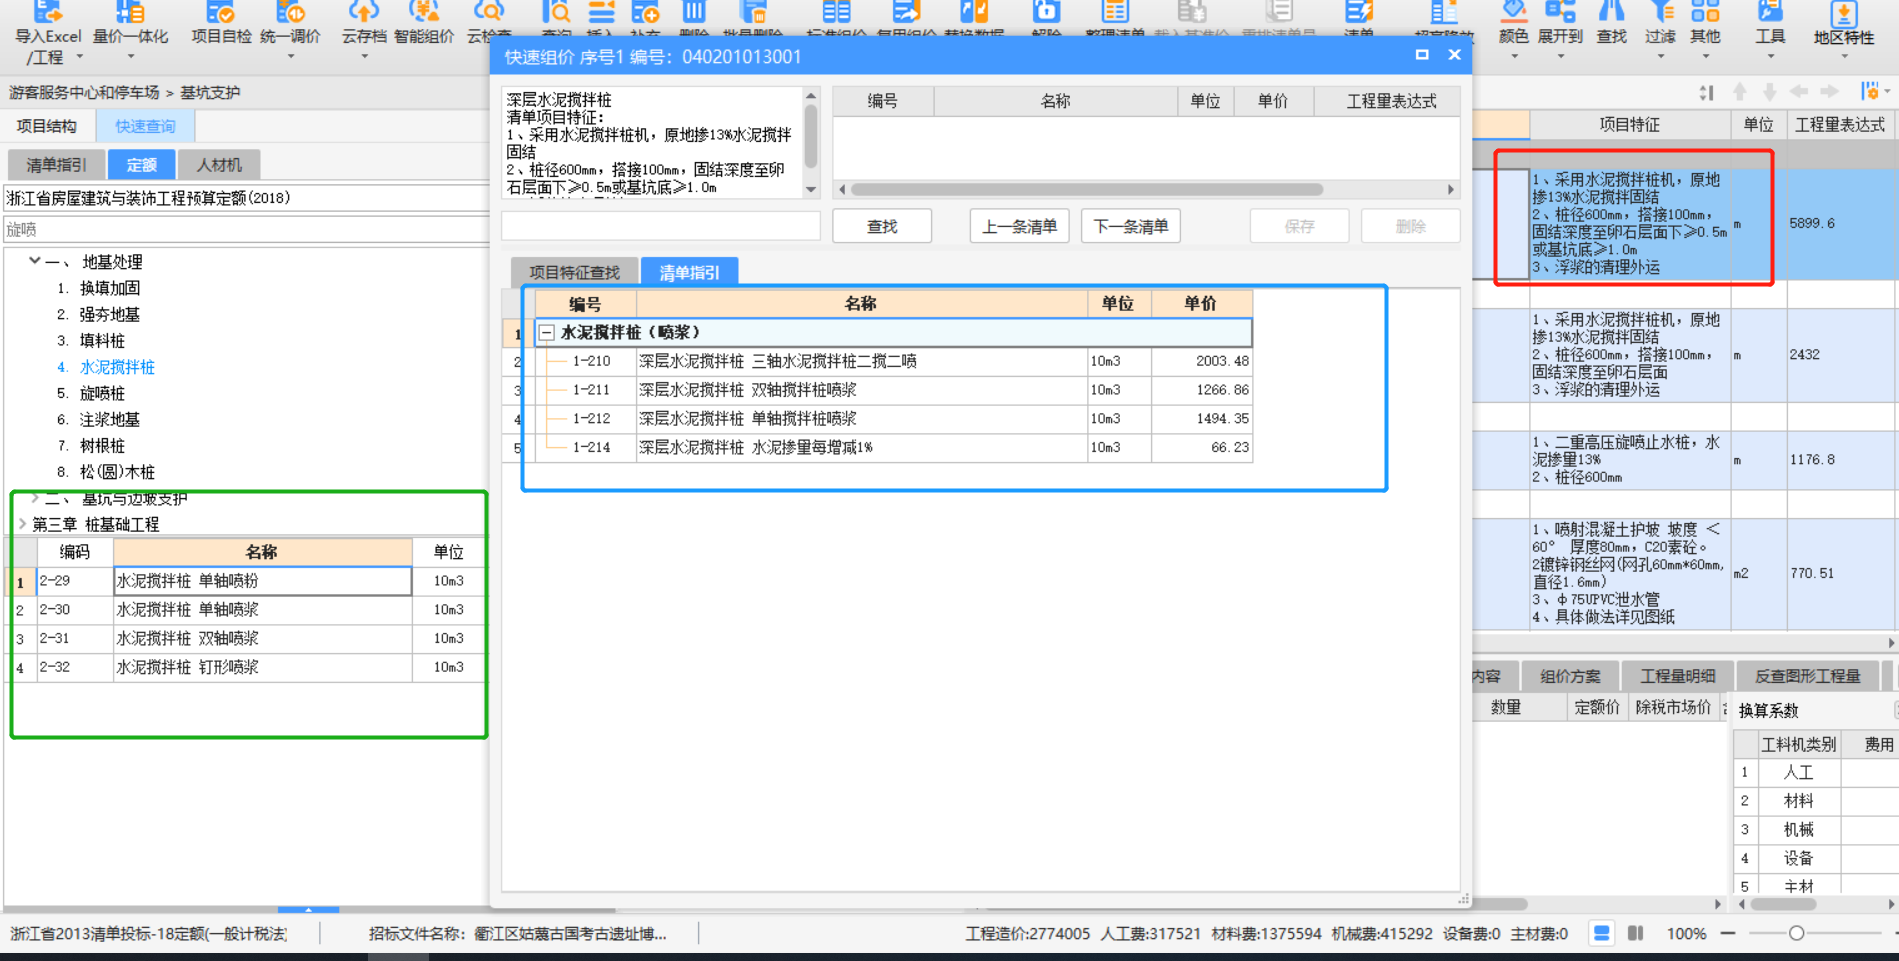This screenshot has width=1899, height=961.
Task: Click the 旋喷 search input field
Action: point(247,229)
